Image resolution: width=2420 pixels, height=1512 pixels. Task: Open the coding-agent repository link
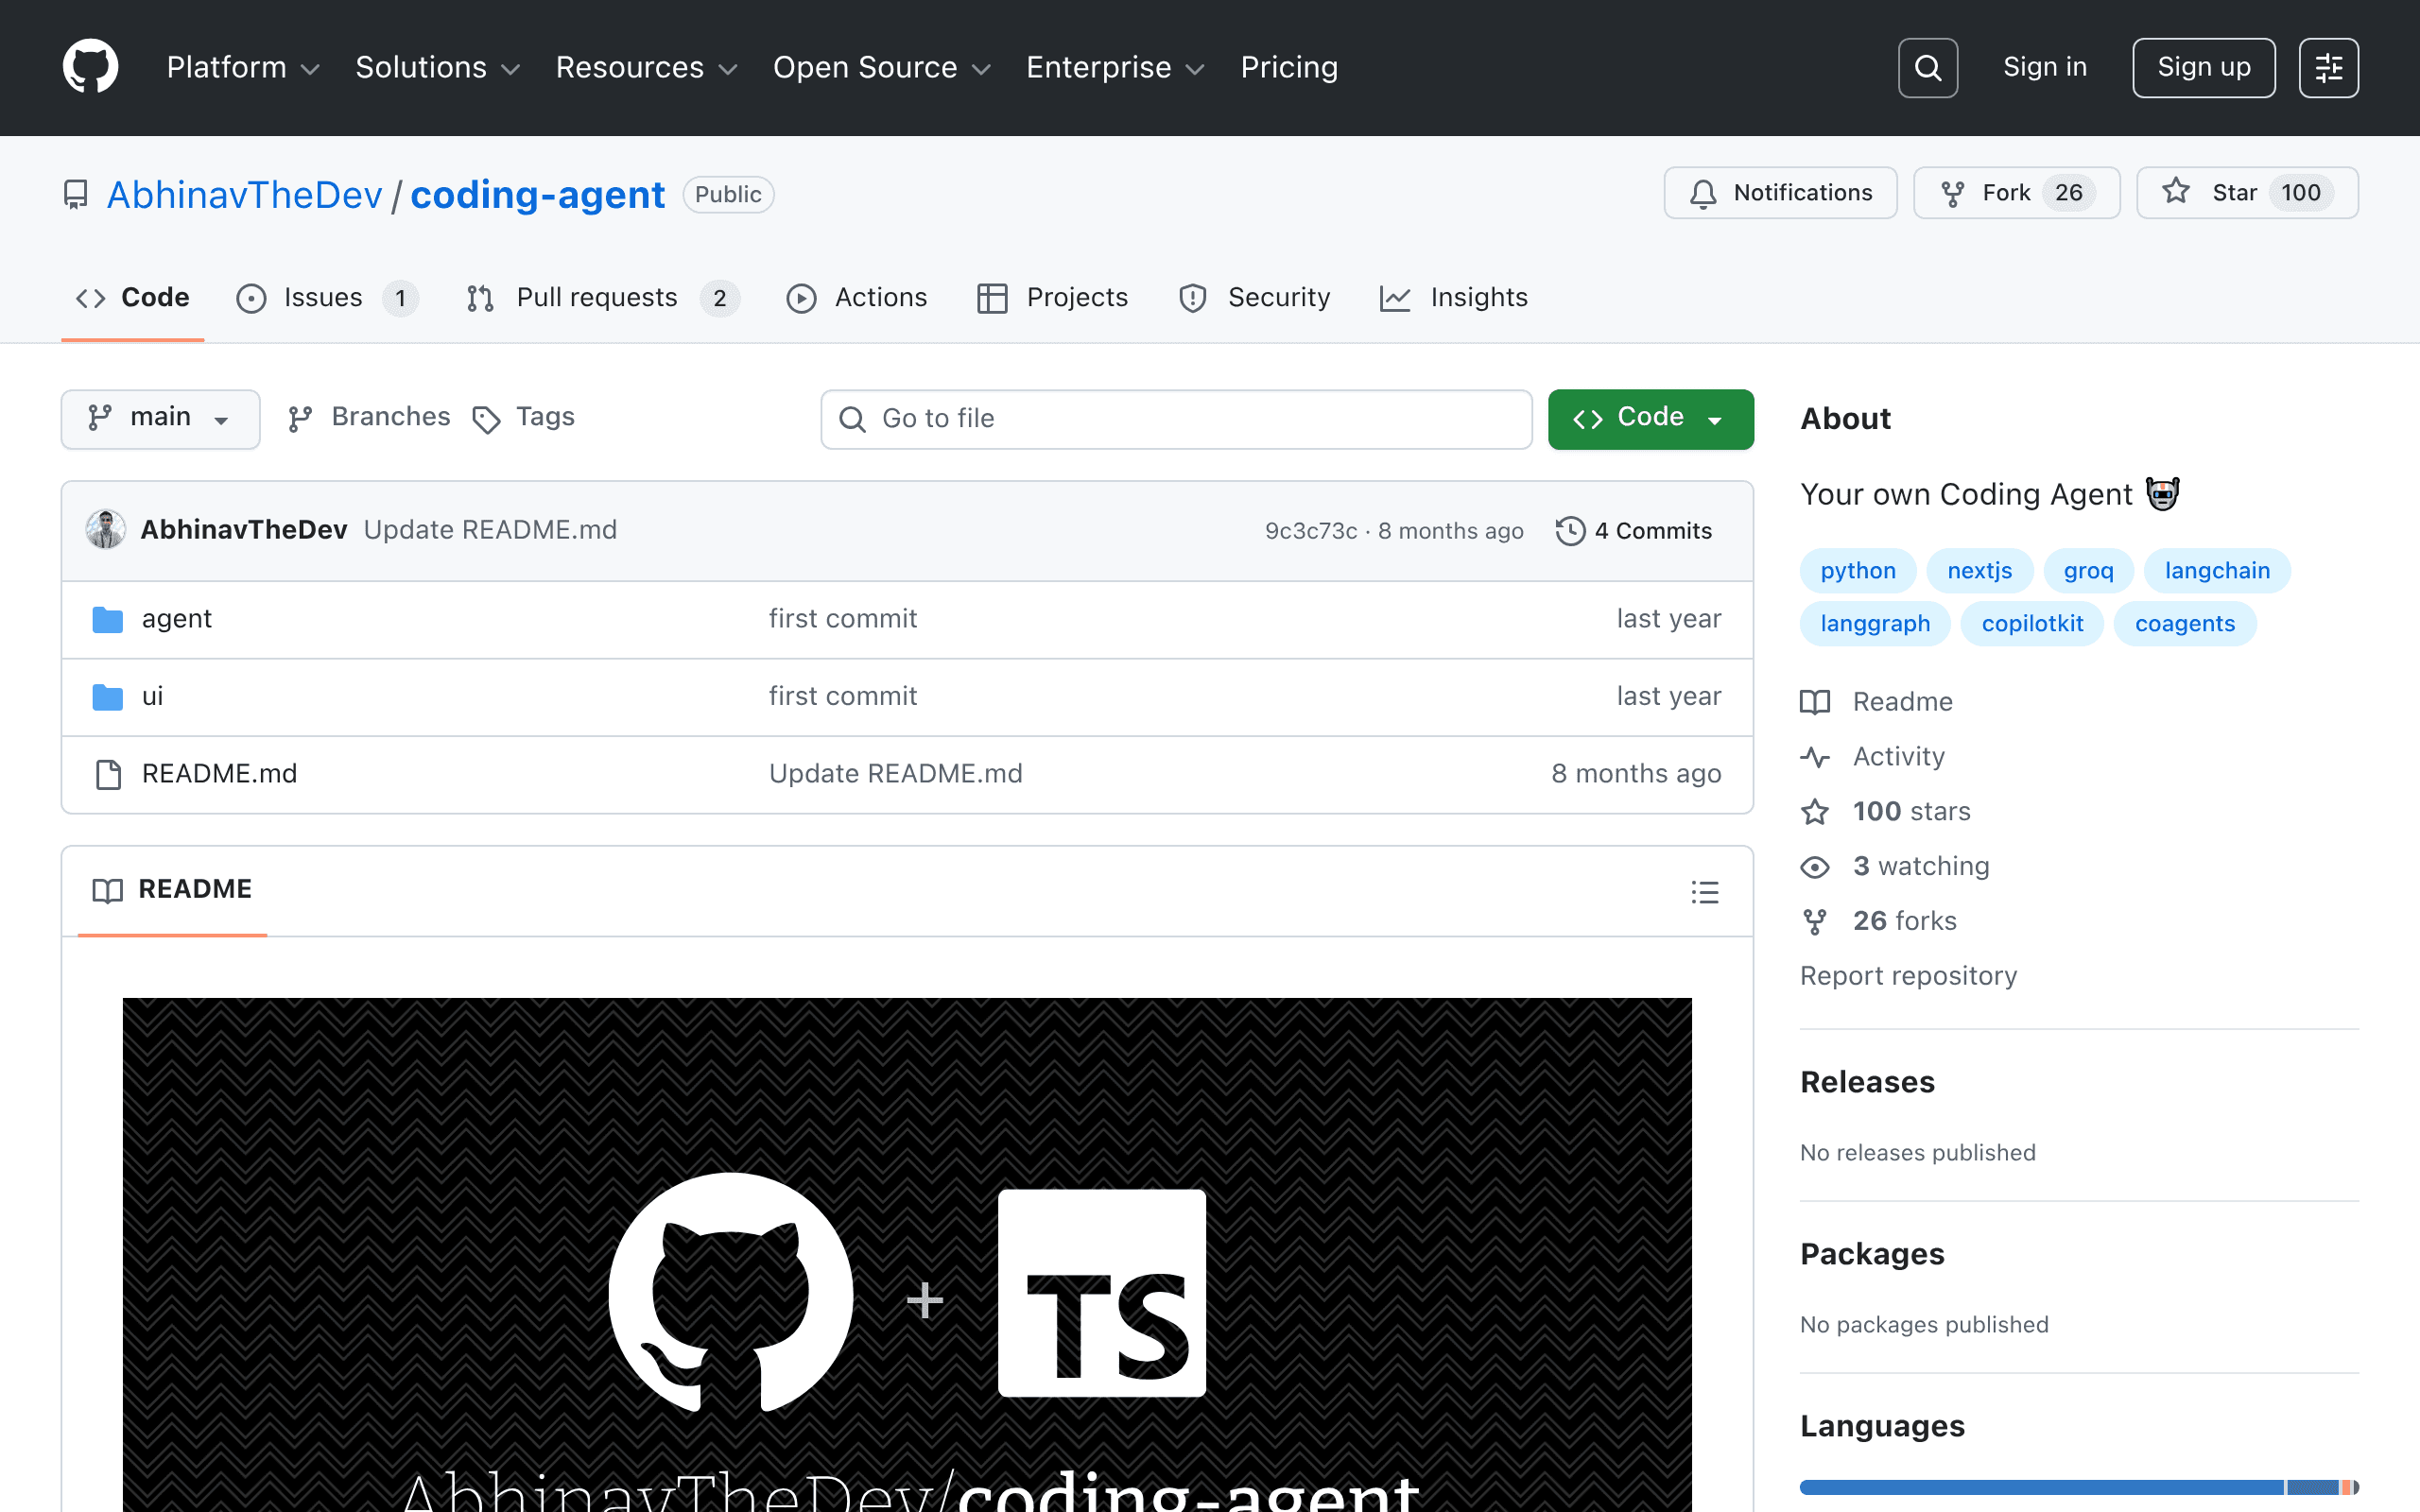537,194
